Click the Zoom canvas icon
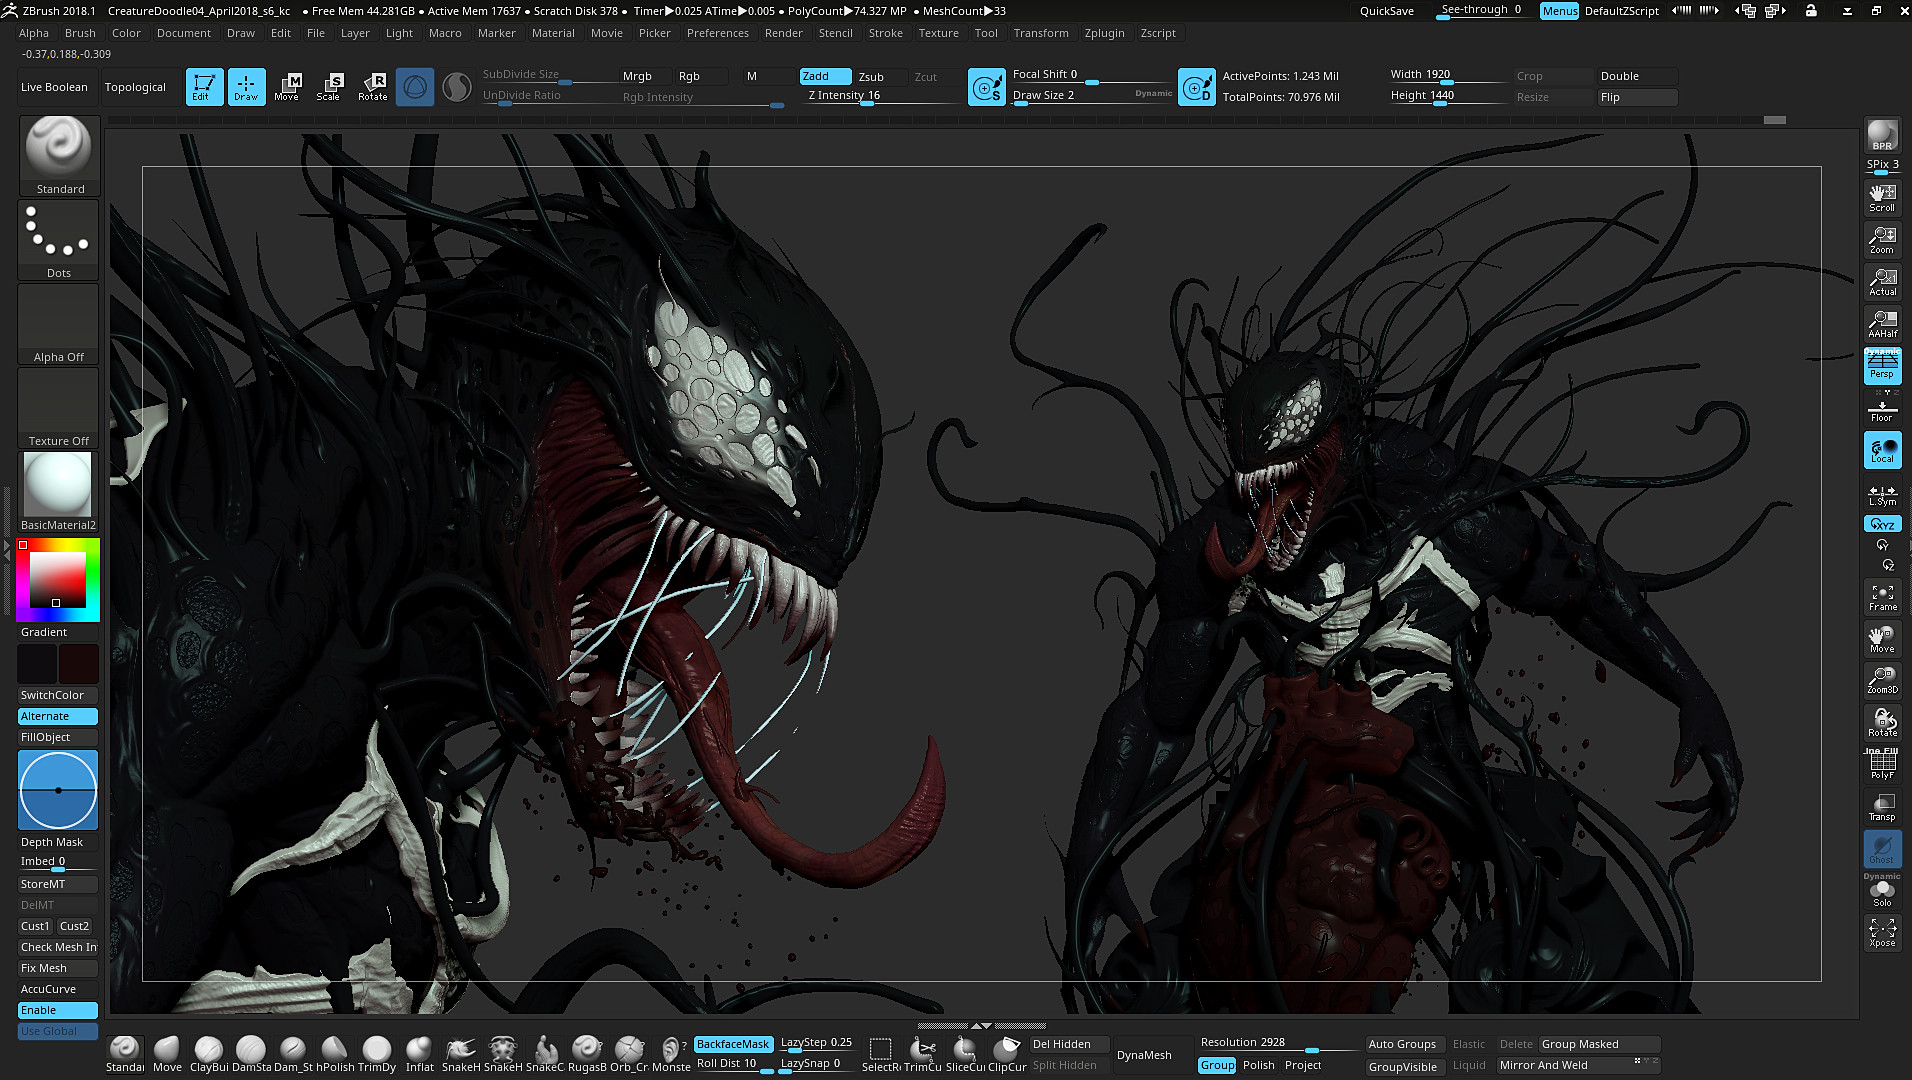 [1882, 238]
